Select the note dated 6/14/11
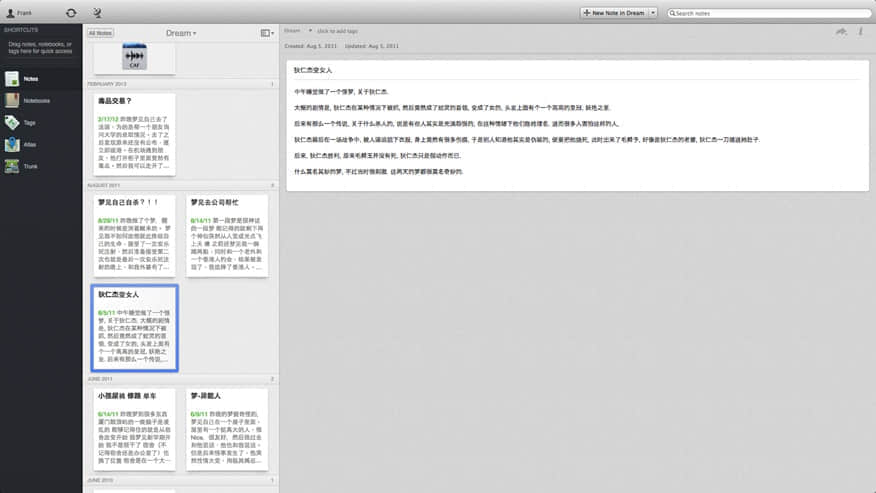Viewport: 876px width, 493px height. tap(134, 429)
